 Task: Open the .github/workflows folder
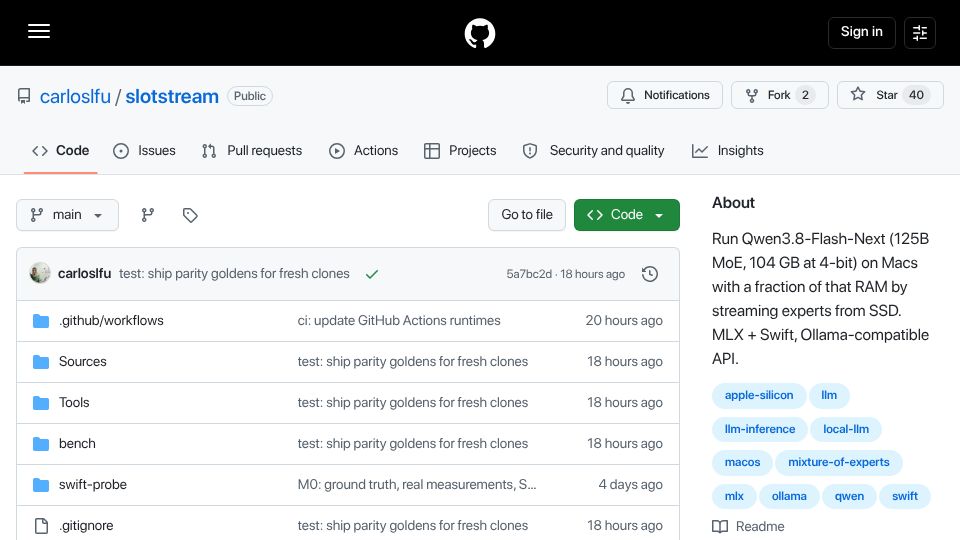pos(111,320)
